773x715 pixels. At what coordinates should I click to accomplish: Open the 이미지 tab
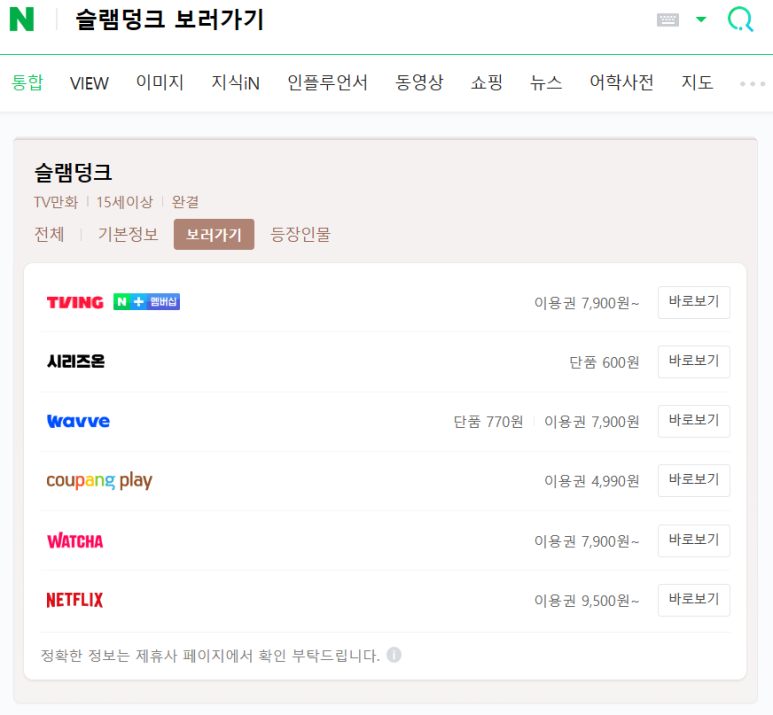tap(160, 82)
